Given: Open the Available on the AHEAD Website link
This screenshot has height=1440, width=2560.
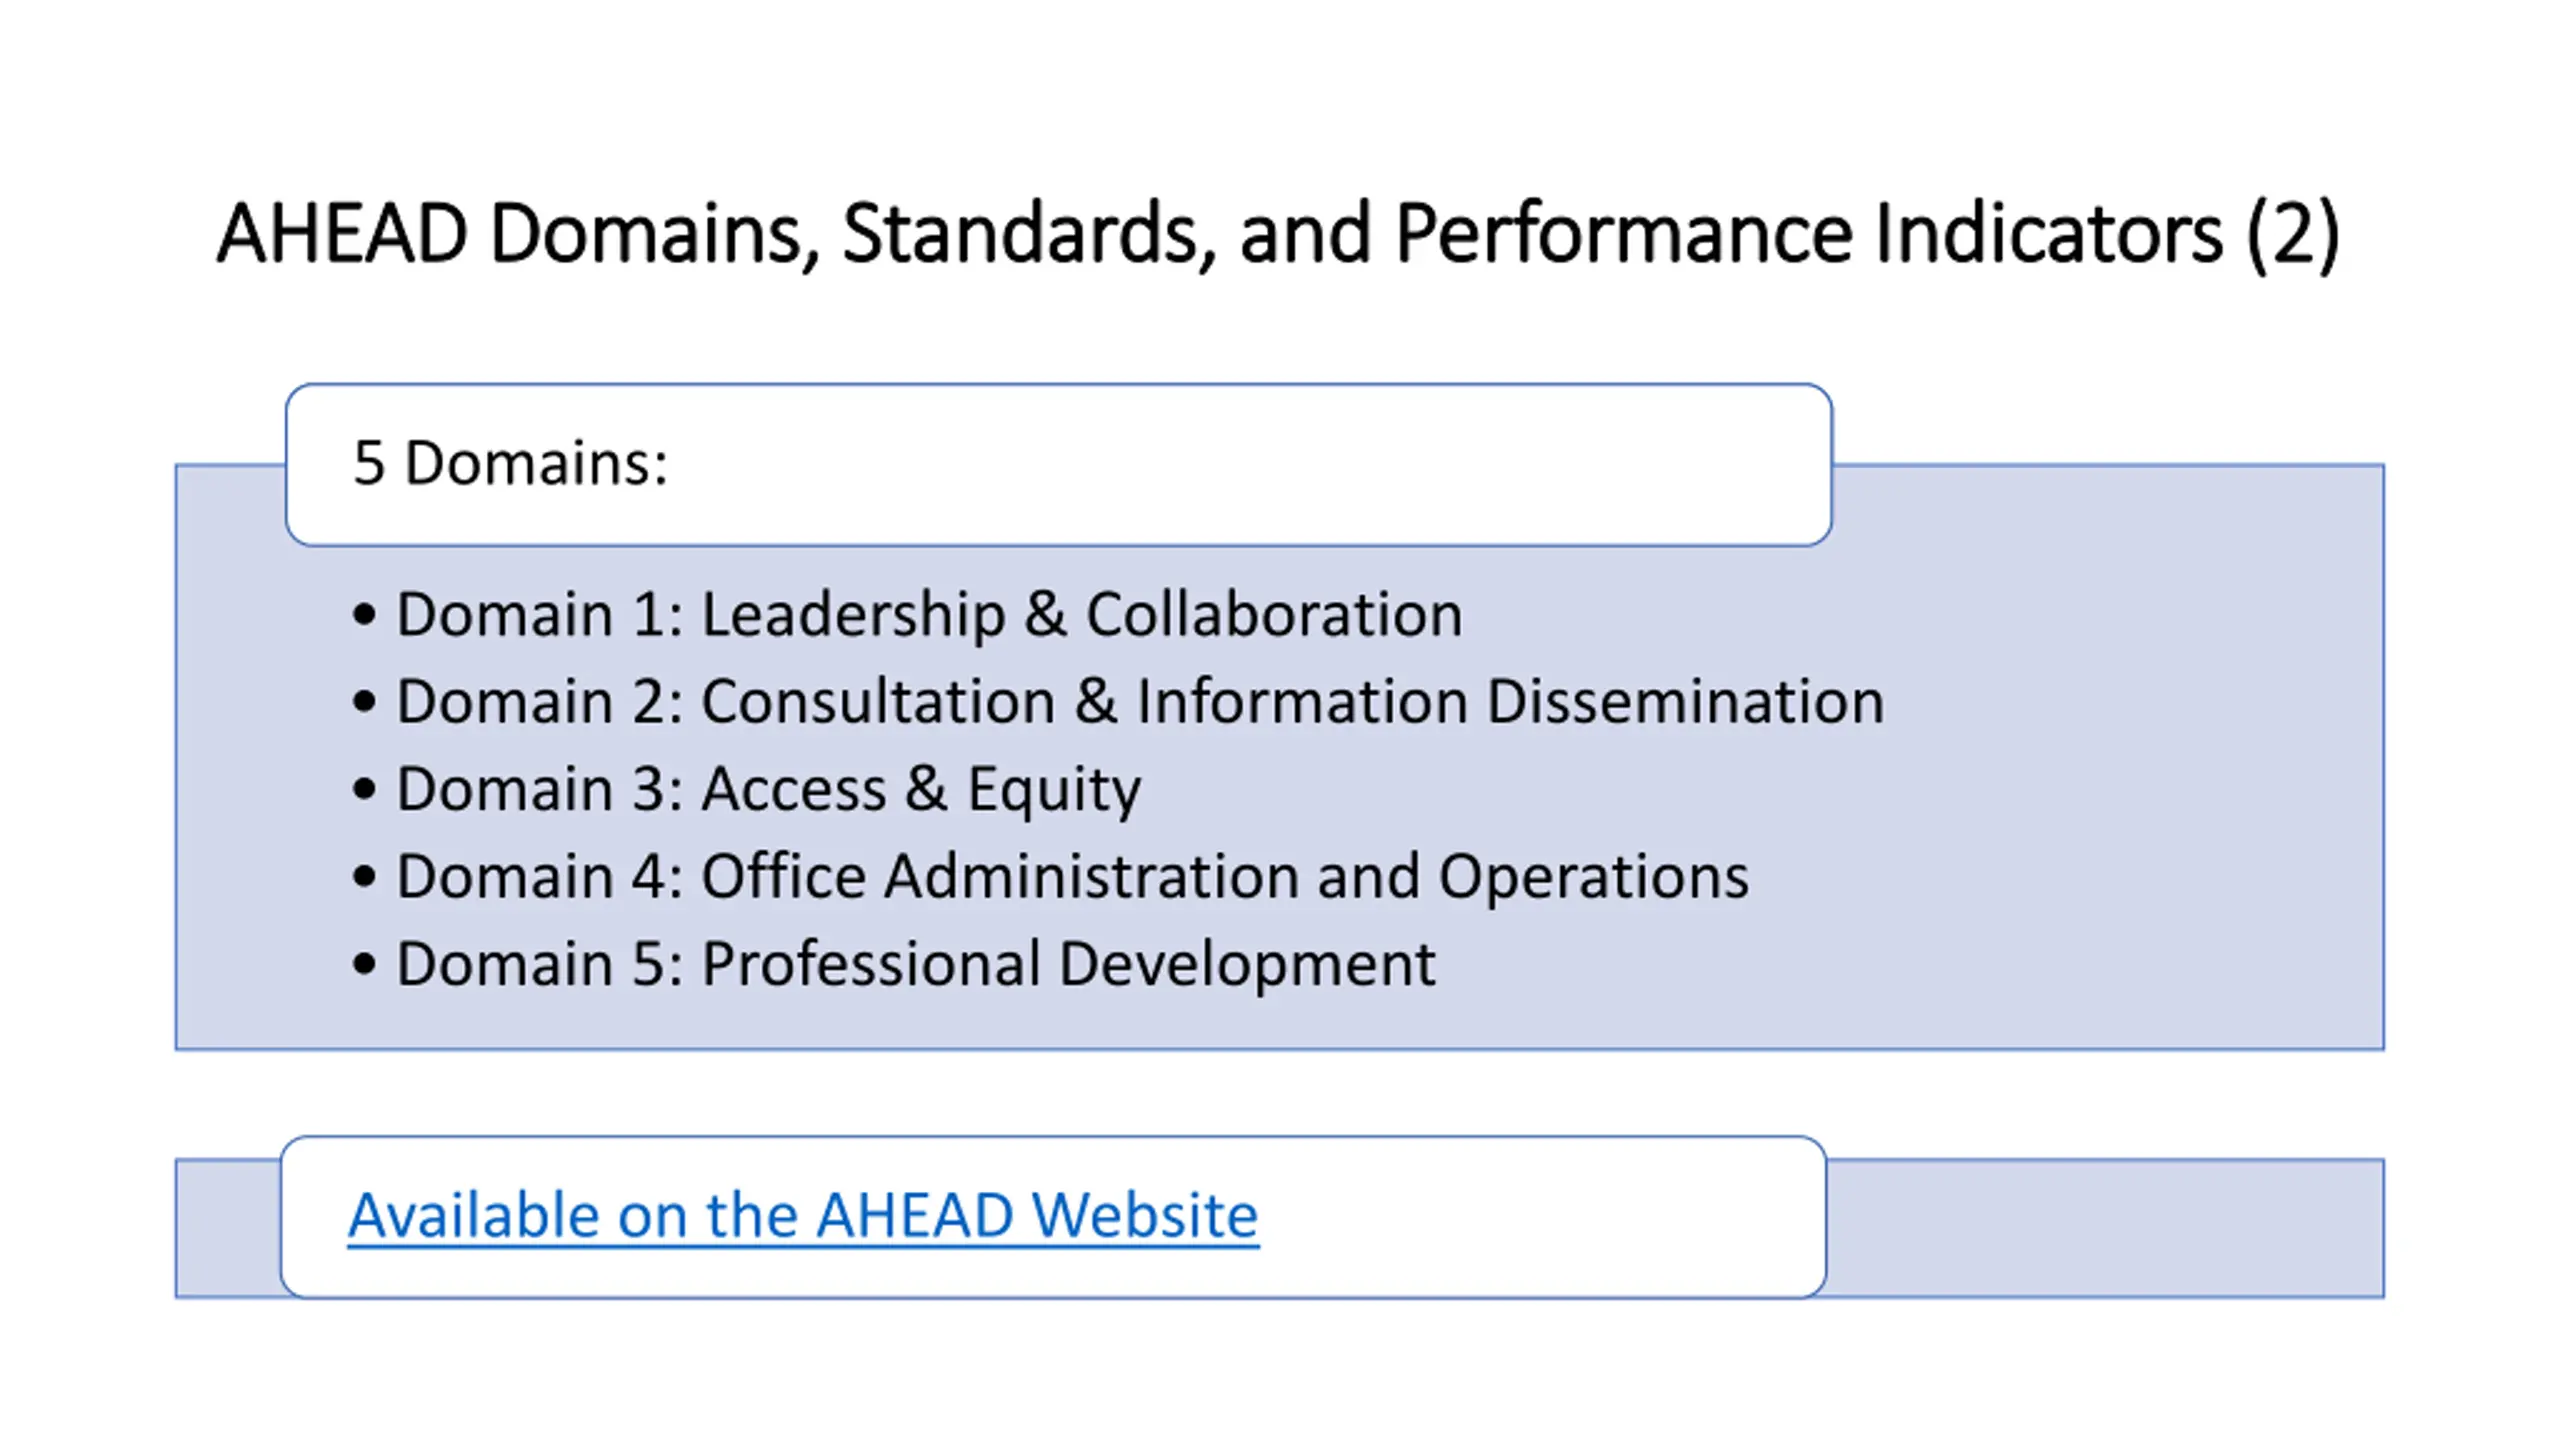Looking at the screenshot, I should [x=803, y=1216].
